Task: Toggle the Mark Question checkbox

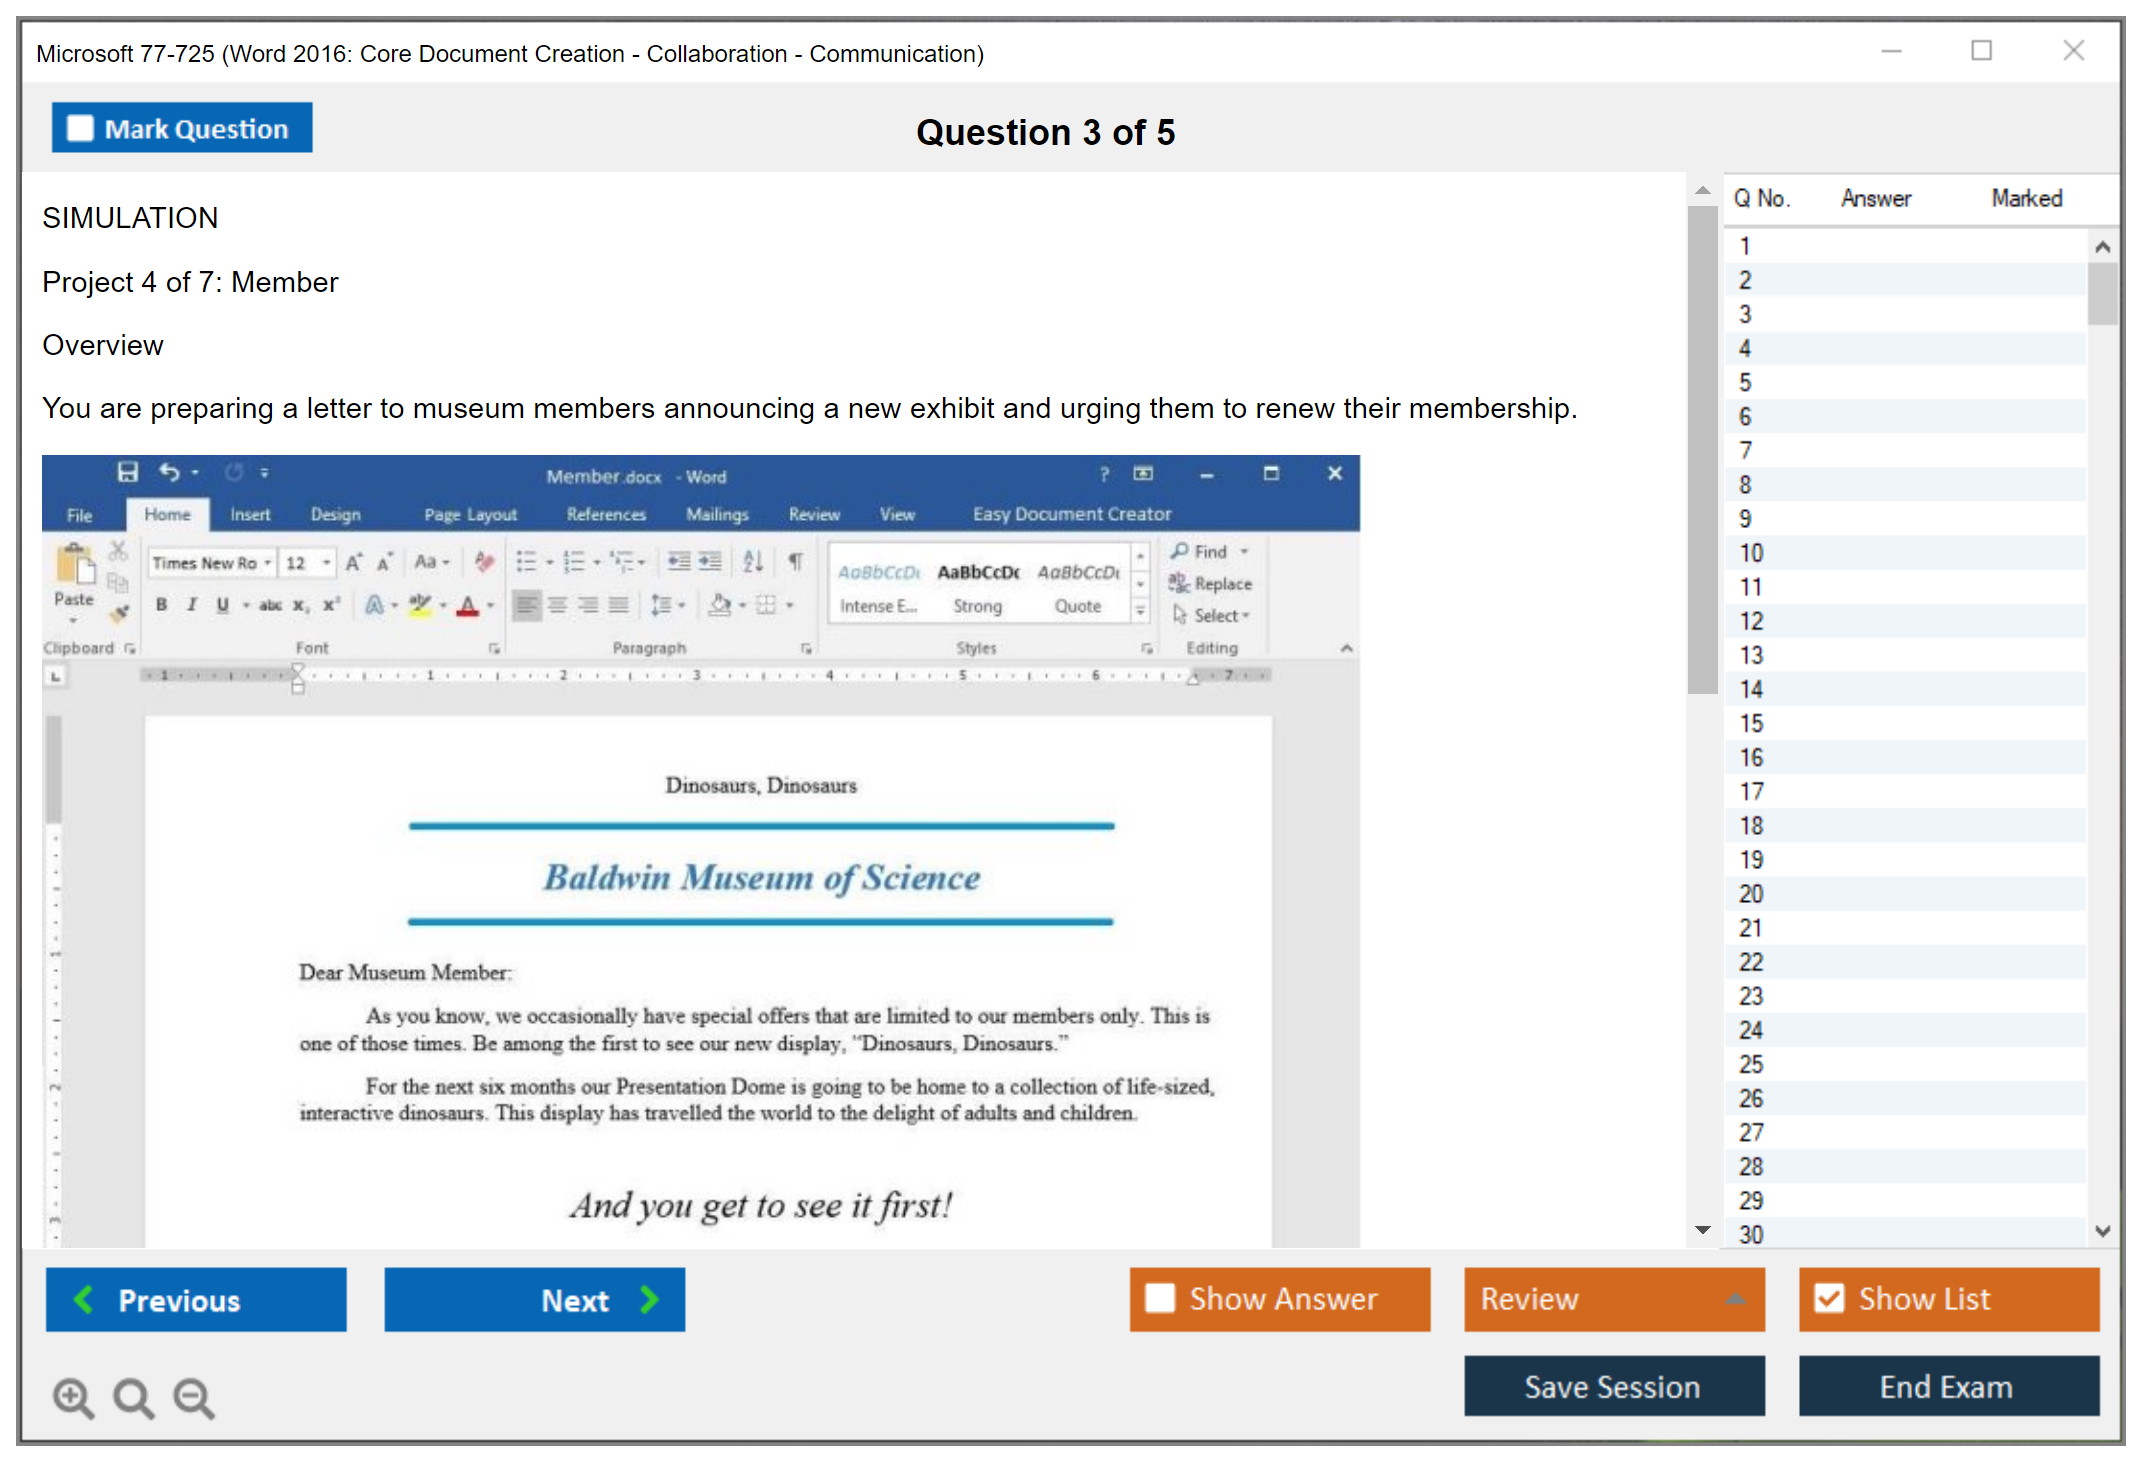Action: [x=80, y=128]
